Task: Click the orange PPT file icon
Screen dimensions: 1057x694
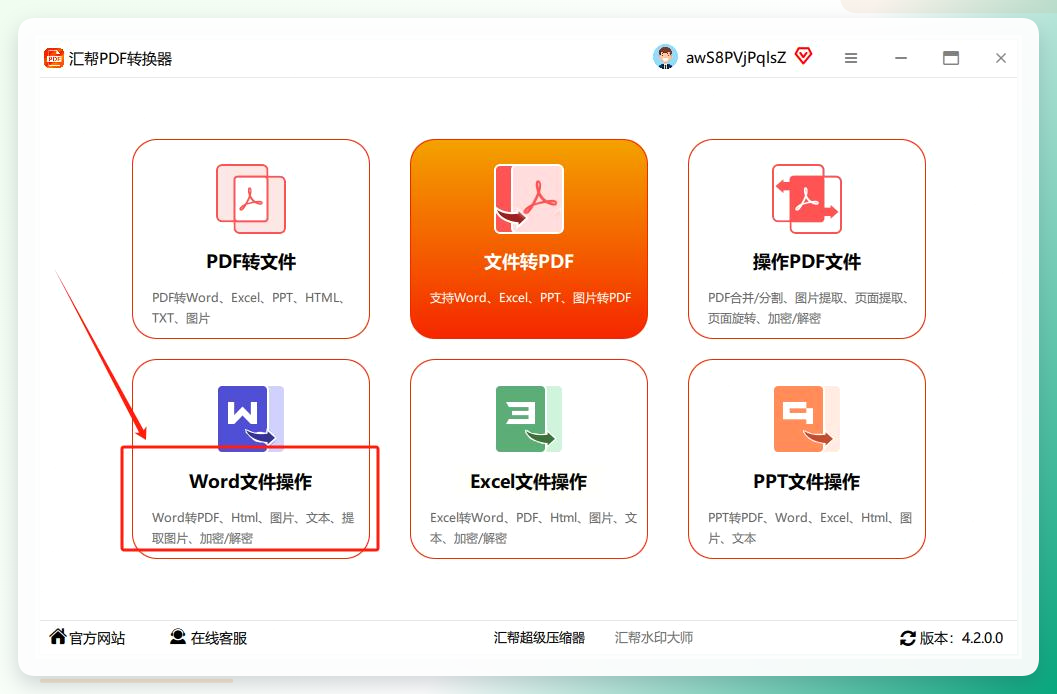Action: [x=807, y=418]
